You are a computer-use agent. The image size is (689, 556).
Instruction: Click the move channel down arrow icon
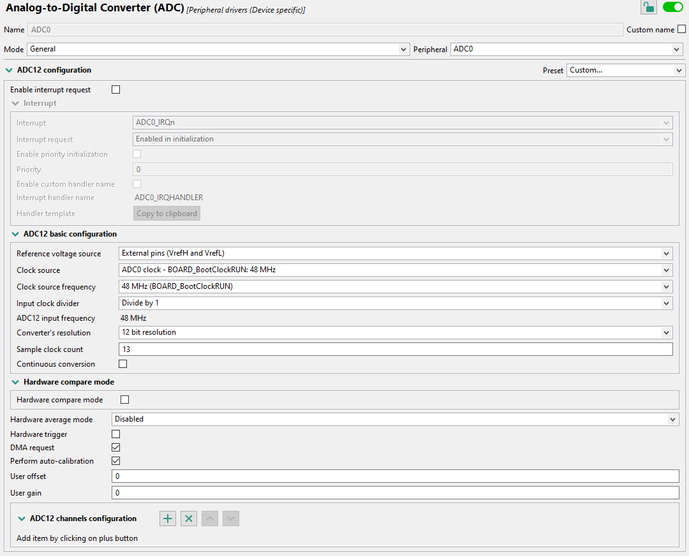coord(231,519)
